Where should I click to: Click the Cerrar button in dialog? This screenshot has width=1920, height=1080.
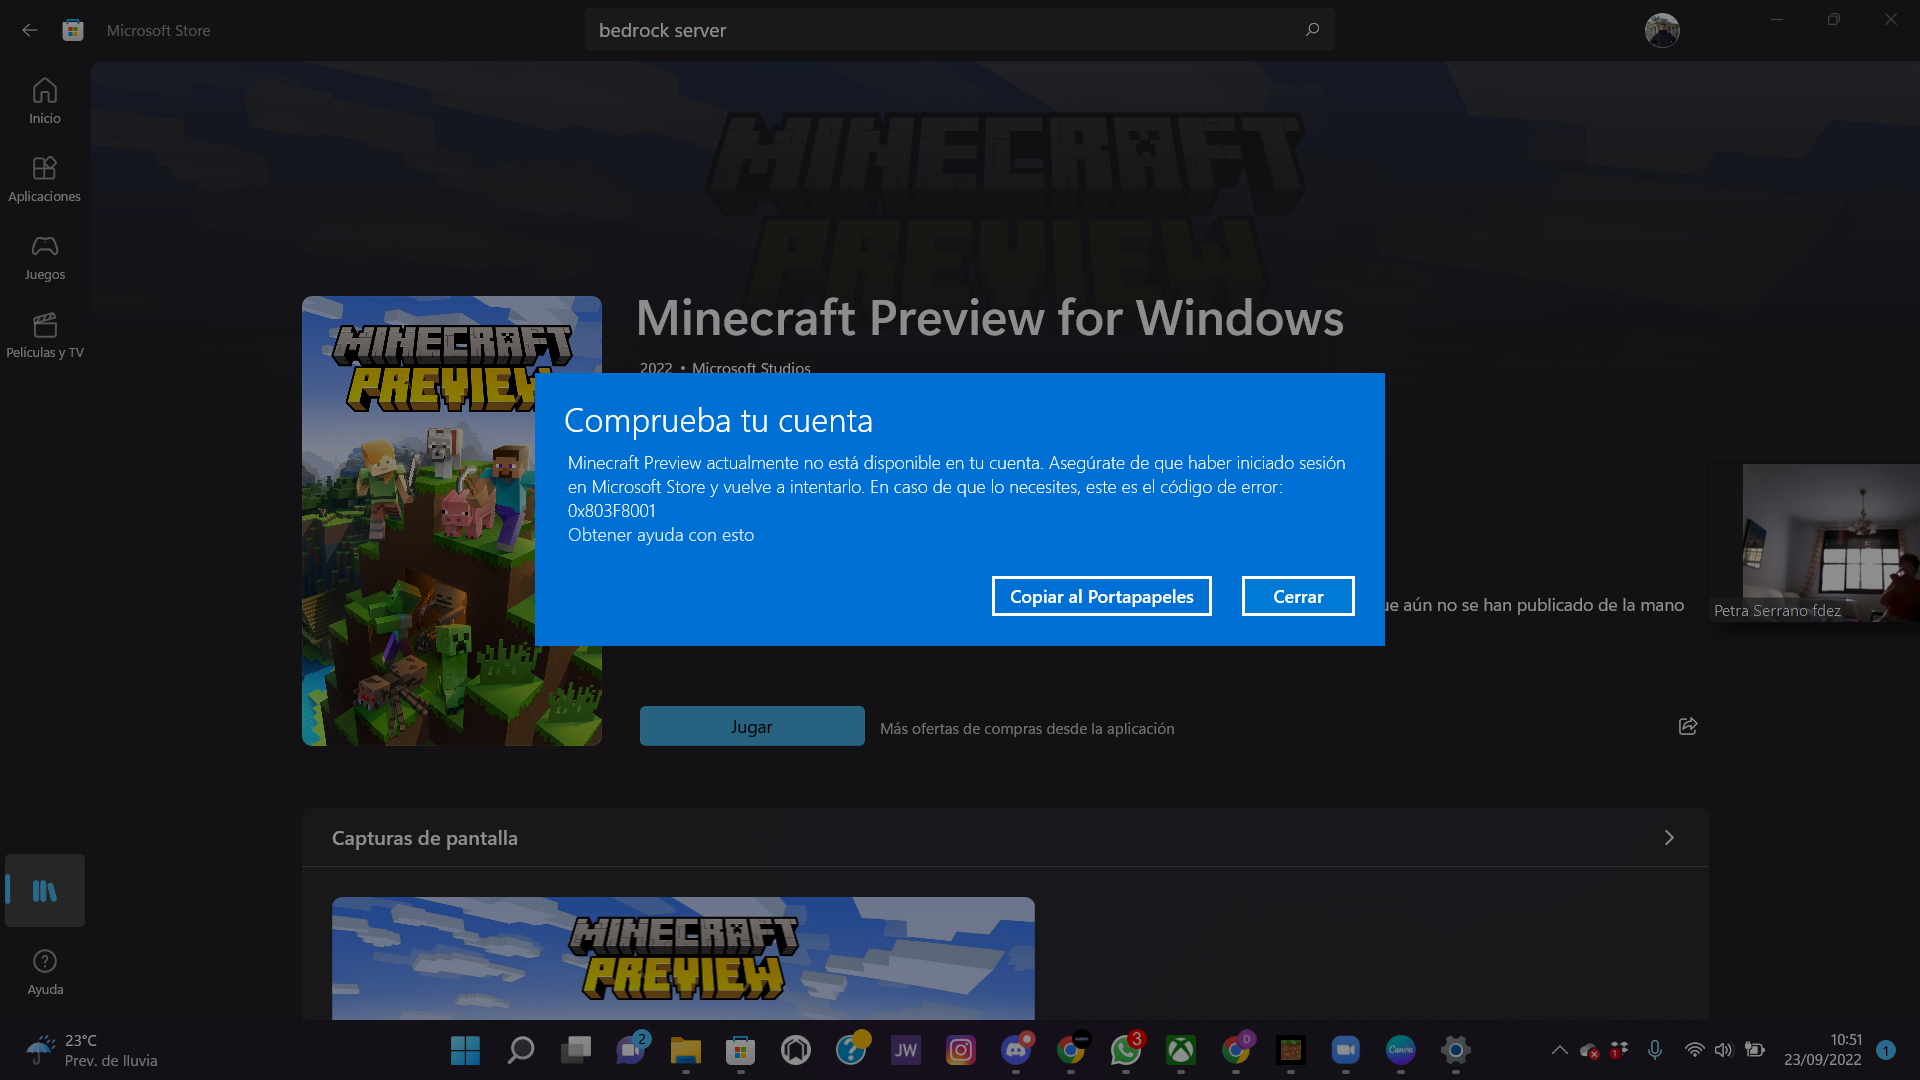click(x=1297, y=597)
